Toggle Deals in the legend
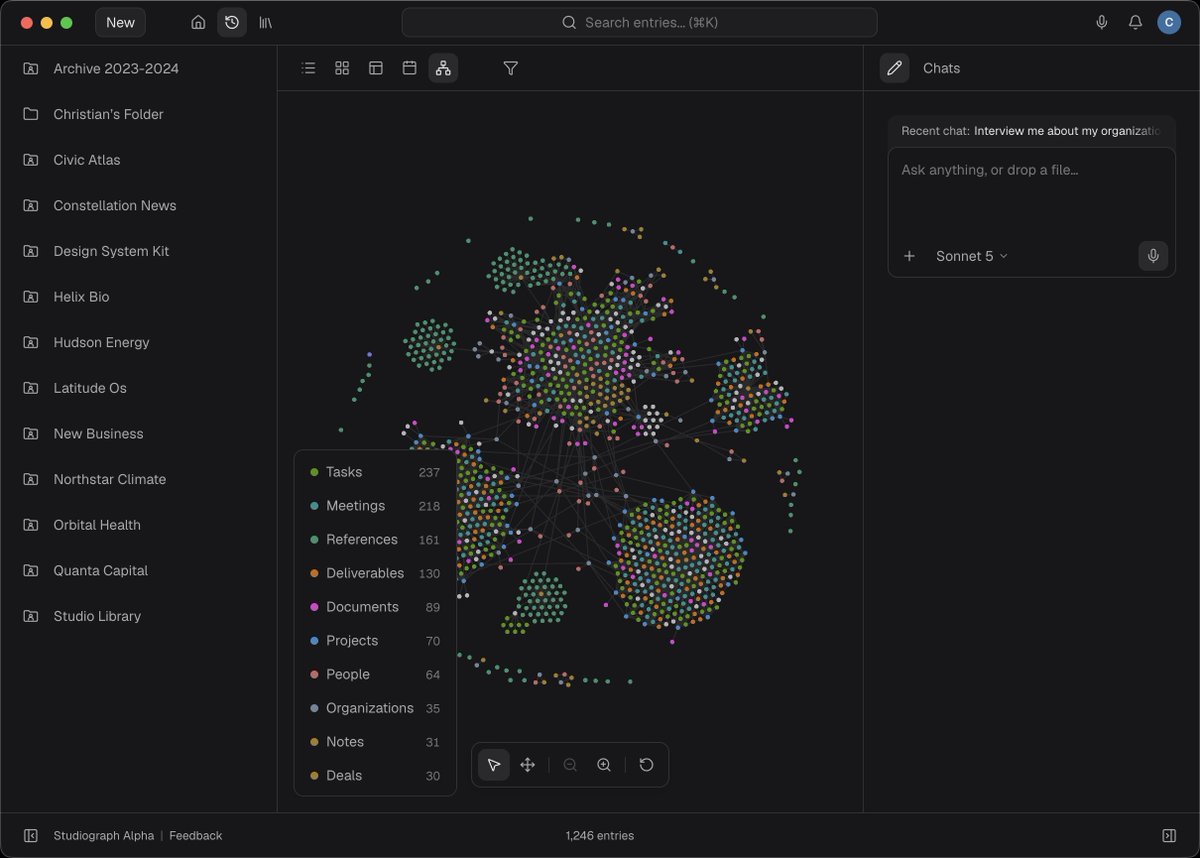This screenshot has width=1200, height=858. click(x=375, y=775)
